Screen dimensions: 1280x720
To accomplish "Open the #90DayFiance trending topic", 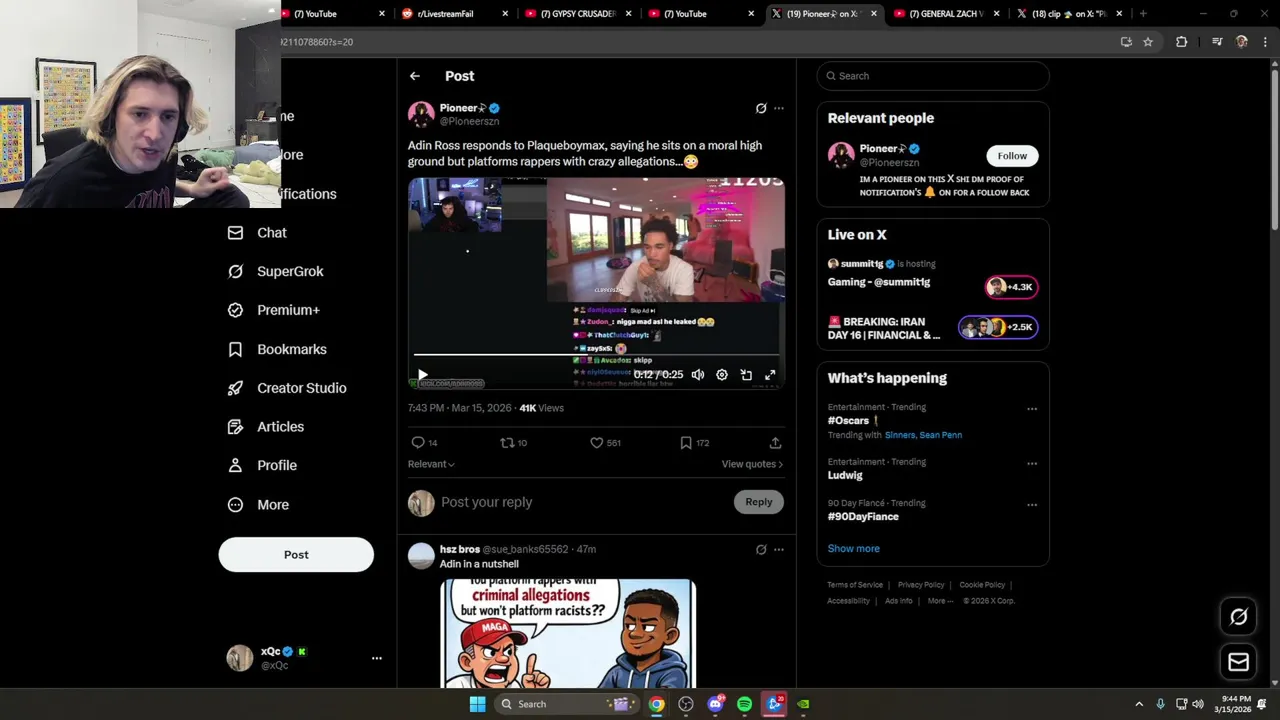I will point(863,517).
